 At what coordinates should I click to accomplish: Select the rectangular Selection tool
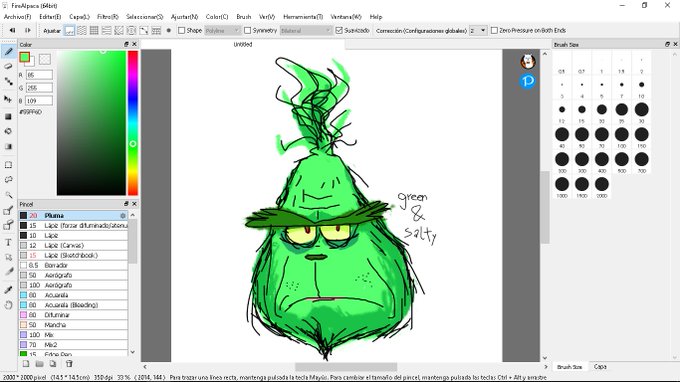[8, 165]
